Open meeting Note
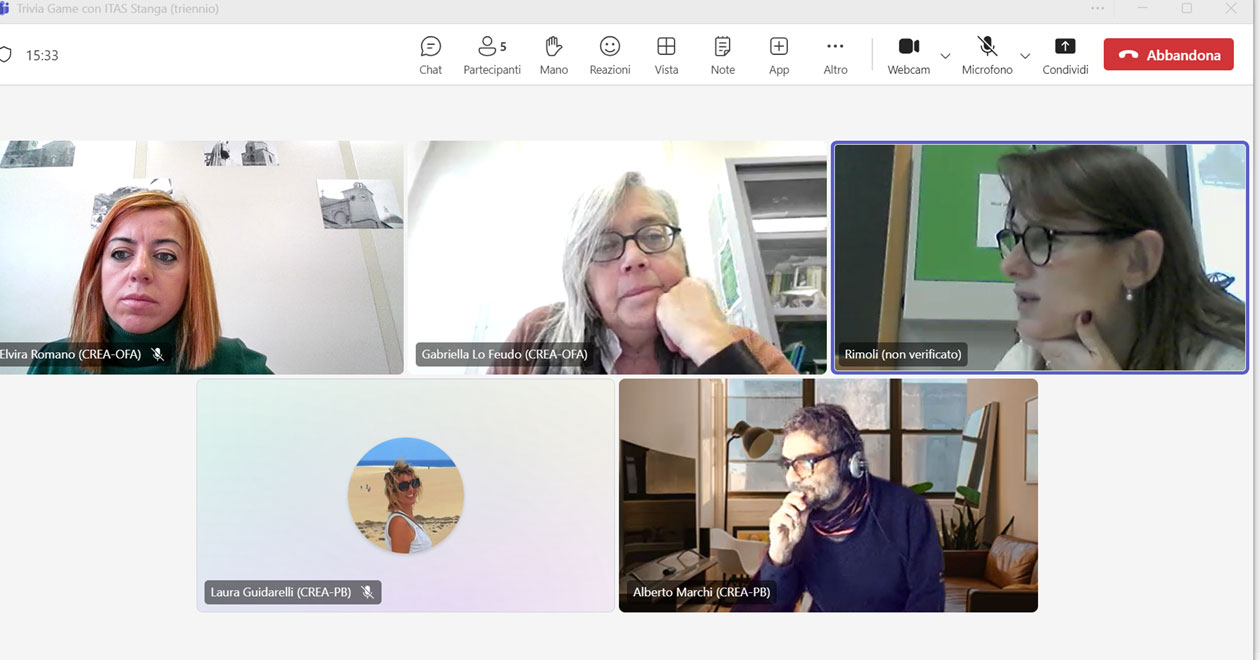This screenshot has height=660, width=1260. point(722,55)
